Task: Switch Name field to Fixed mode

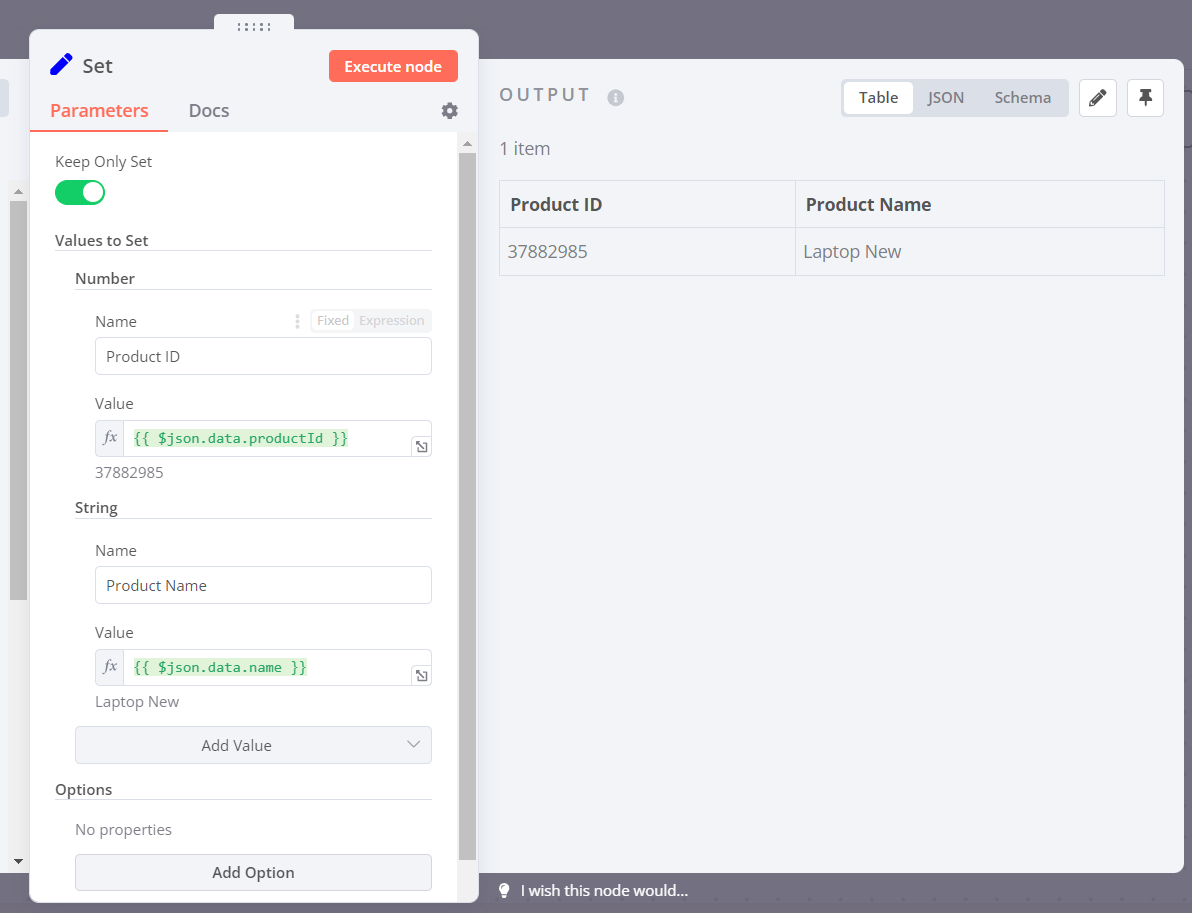Action: tap(333, 321)
